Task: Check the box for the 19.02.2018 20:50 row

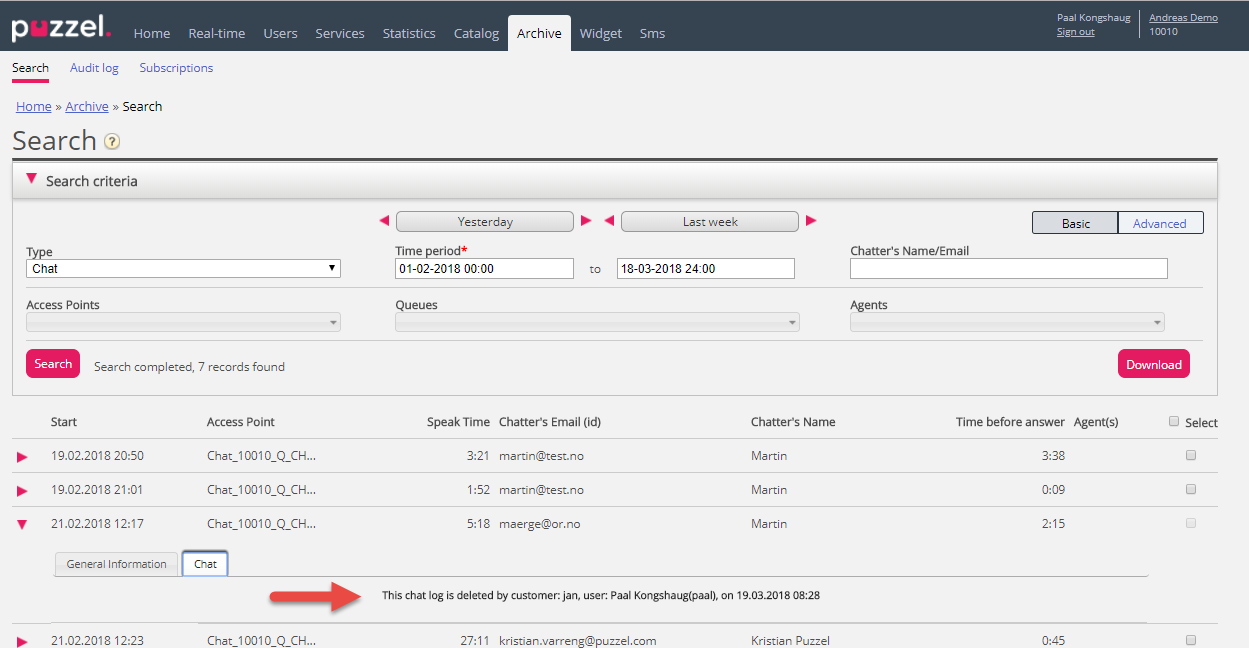Action: pos(1190,456)
